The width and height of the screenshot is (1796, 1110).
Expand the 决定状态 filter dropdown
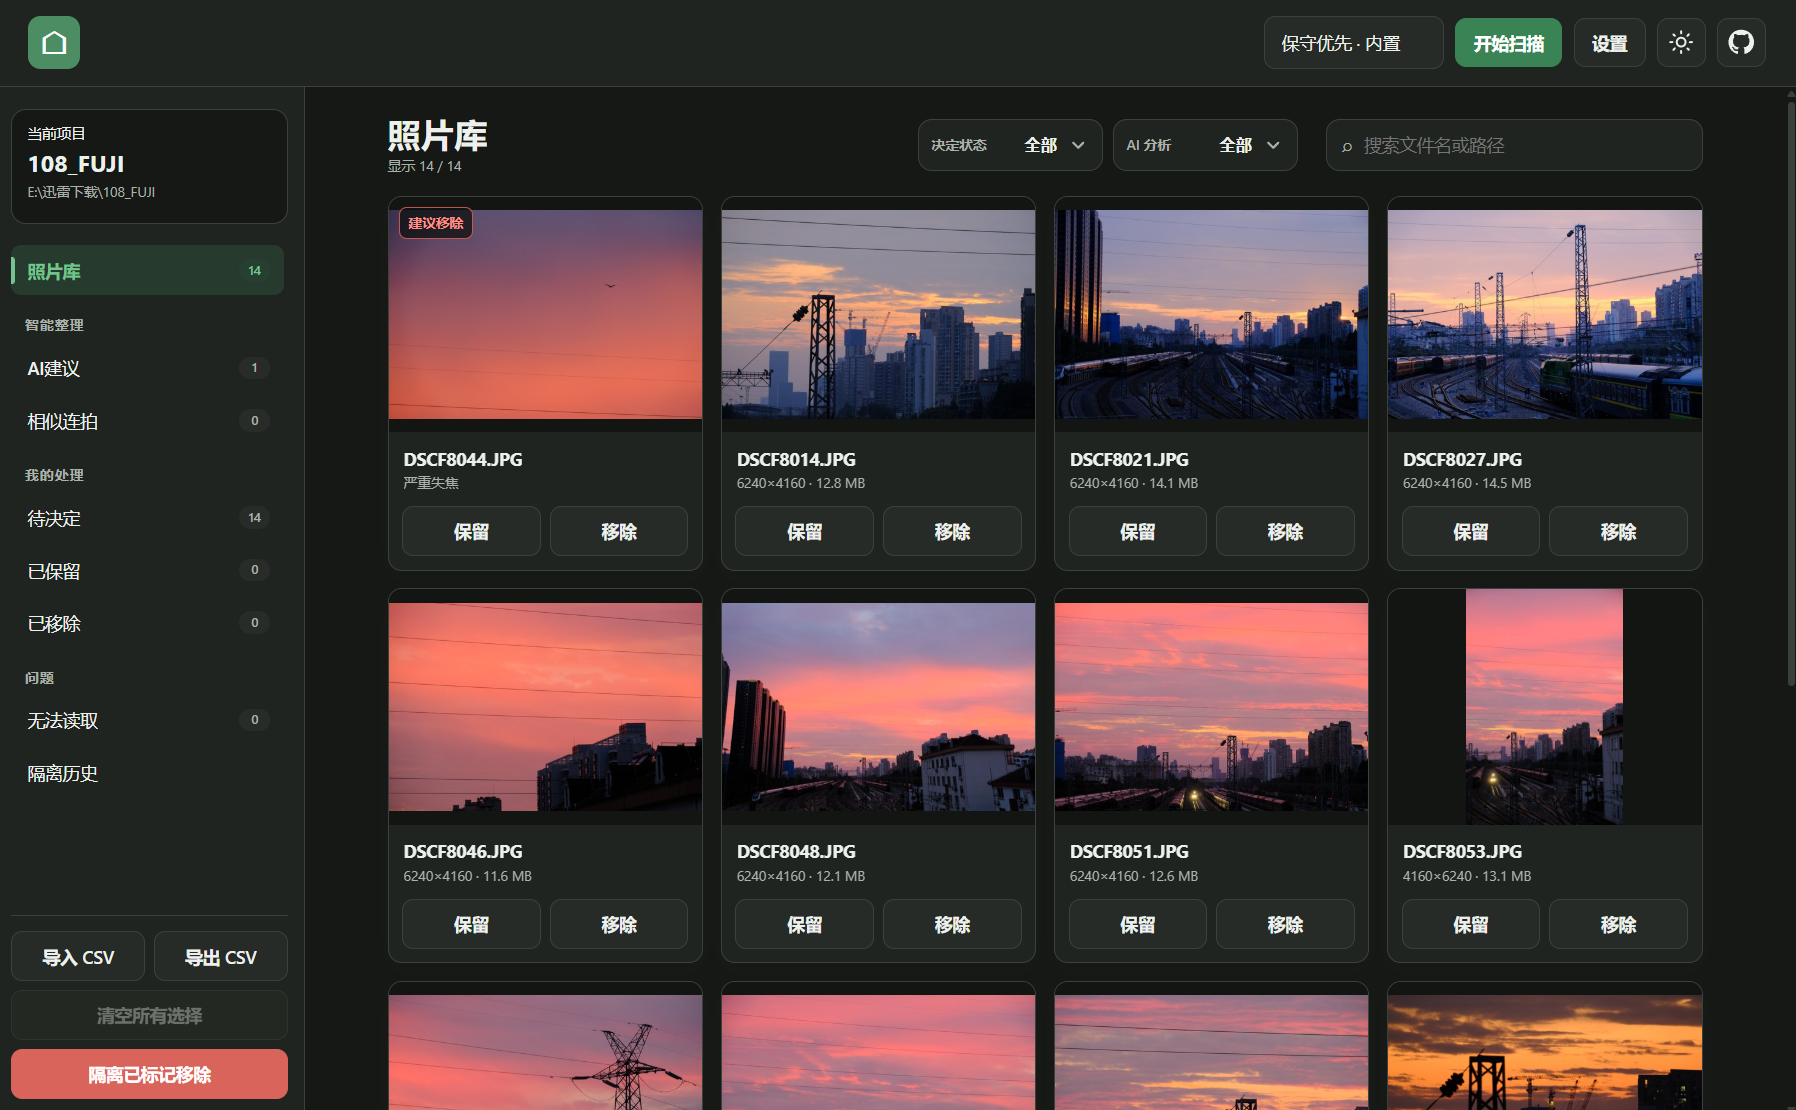coord(1010,145)
